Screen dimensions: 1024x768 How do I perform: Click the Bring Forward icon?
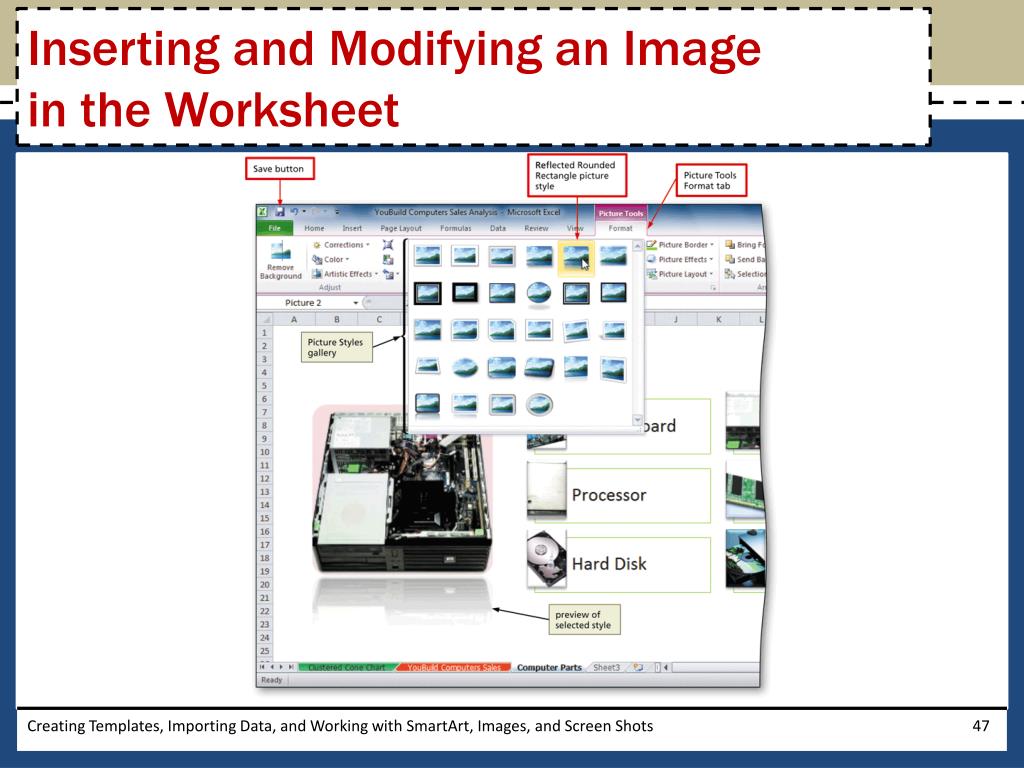[730, 245]
